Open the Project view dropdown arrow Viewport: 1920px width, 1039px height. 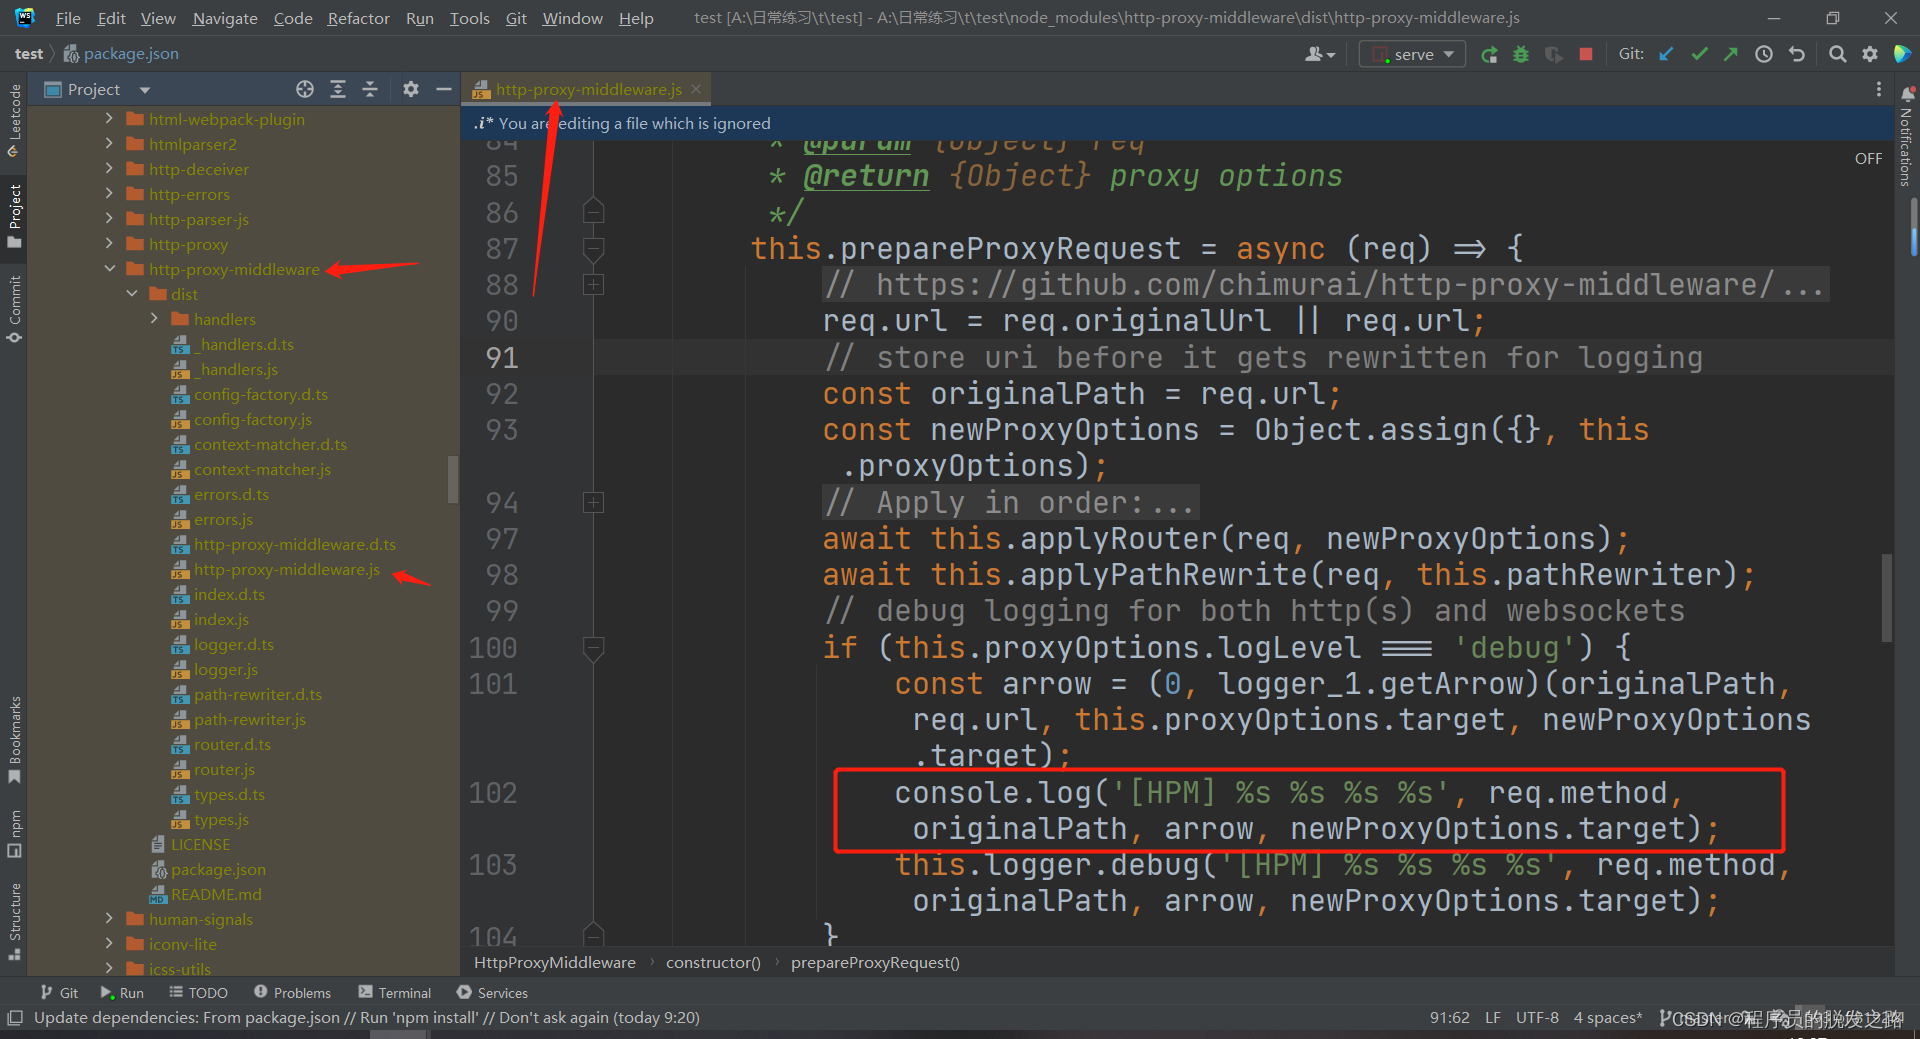point(145,90)
